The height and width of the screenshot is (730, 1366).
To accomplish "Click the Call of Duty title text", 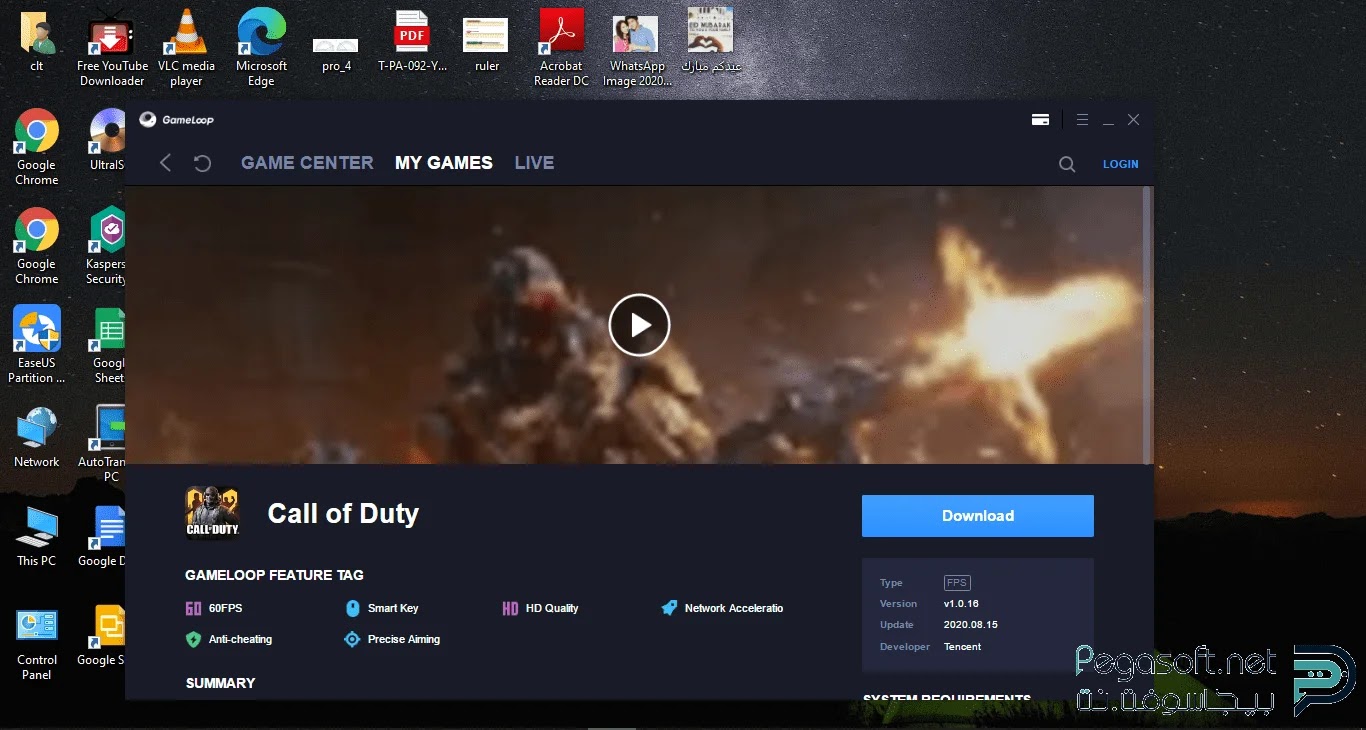I will [343, 514].
